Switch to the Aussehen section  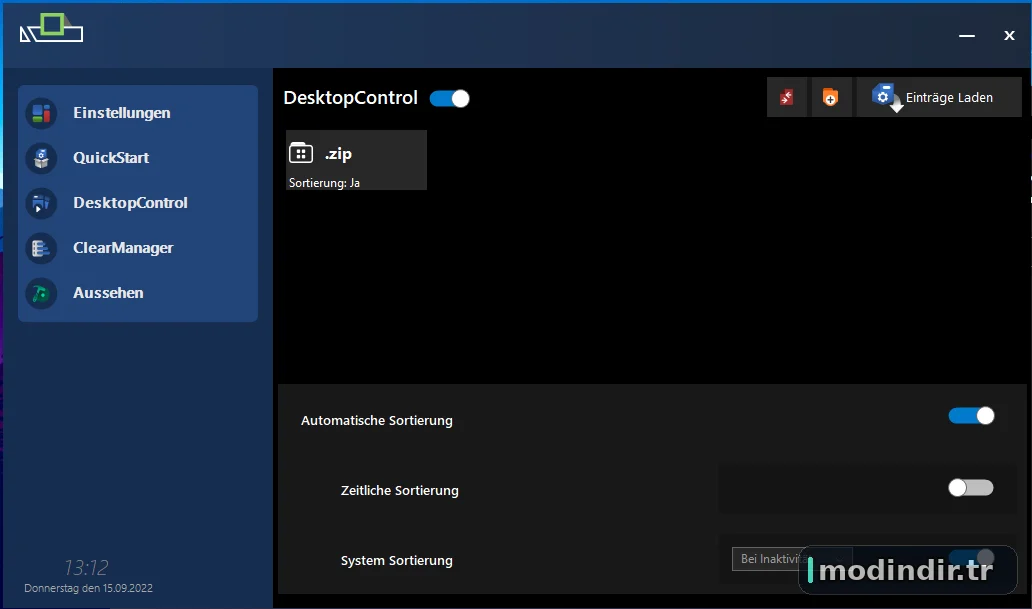pos(108,293)
